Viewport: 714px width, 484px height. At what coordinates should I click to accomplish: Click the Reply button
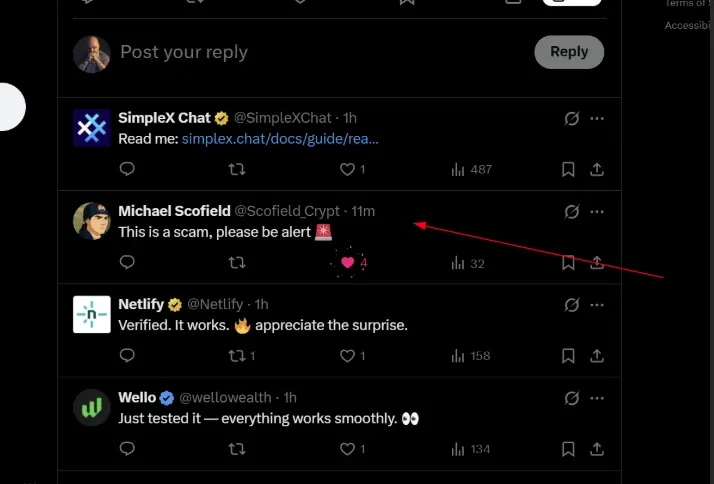569,52
